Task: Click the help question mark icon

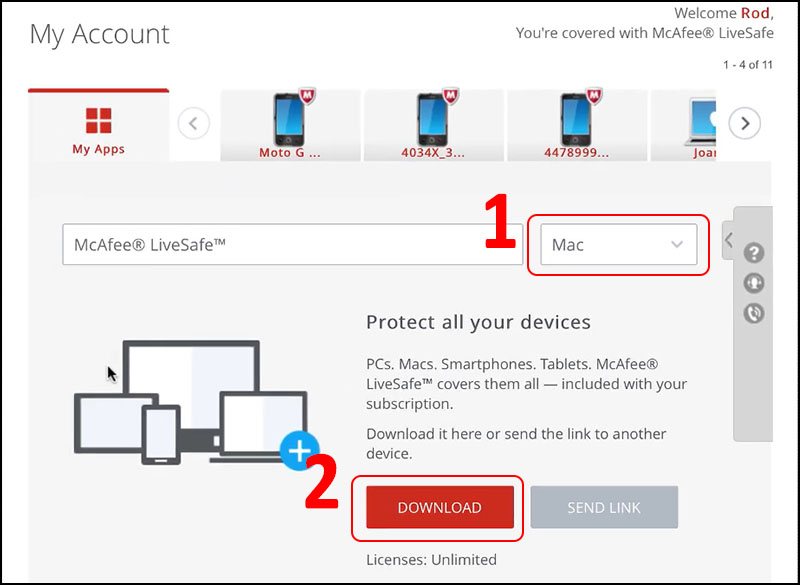Action: (x=754, y=253)
